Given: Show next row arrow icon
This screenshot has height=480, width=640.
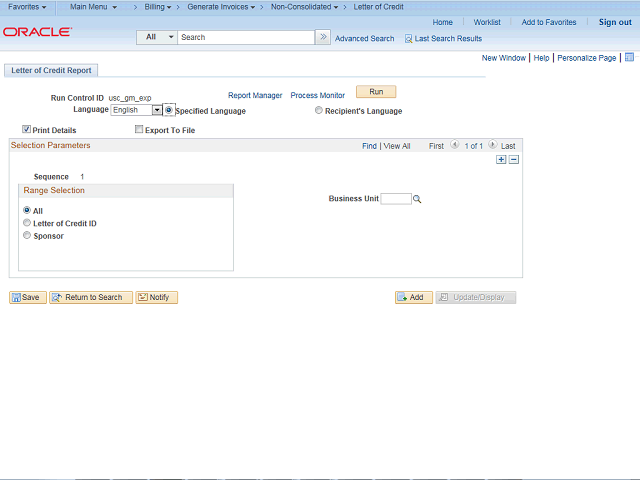Looking at the screenshot, I should 493,144.
